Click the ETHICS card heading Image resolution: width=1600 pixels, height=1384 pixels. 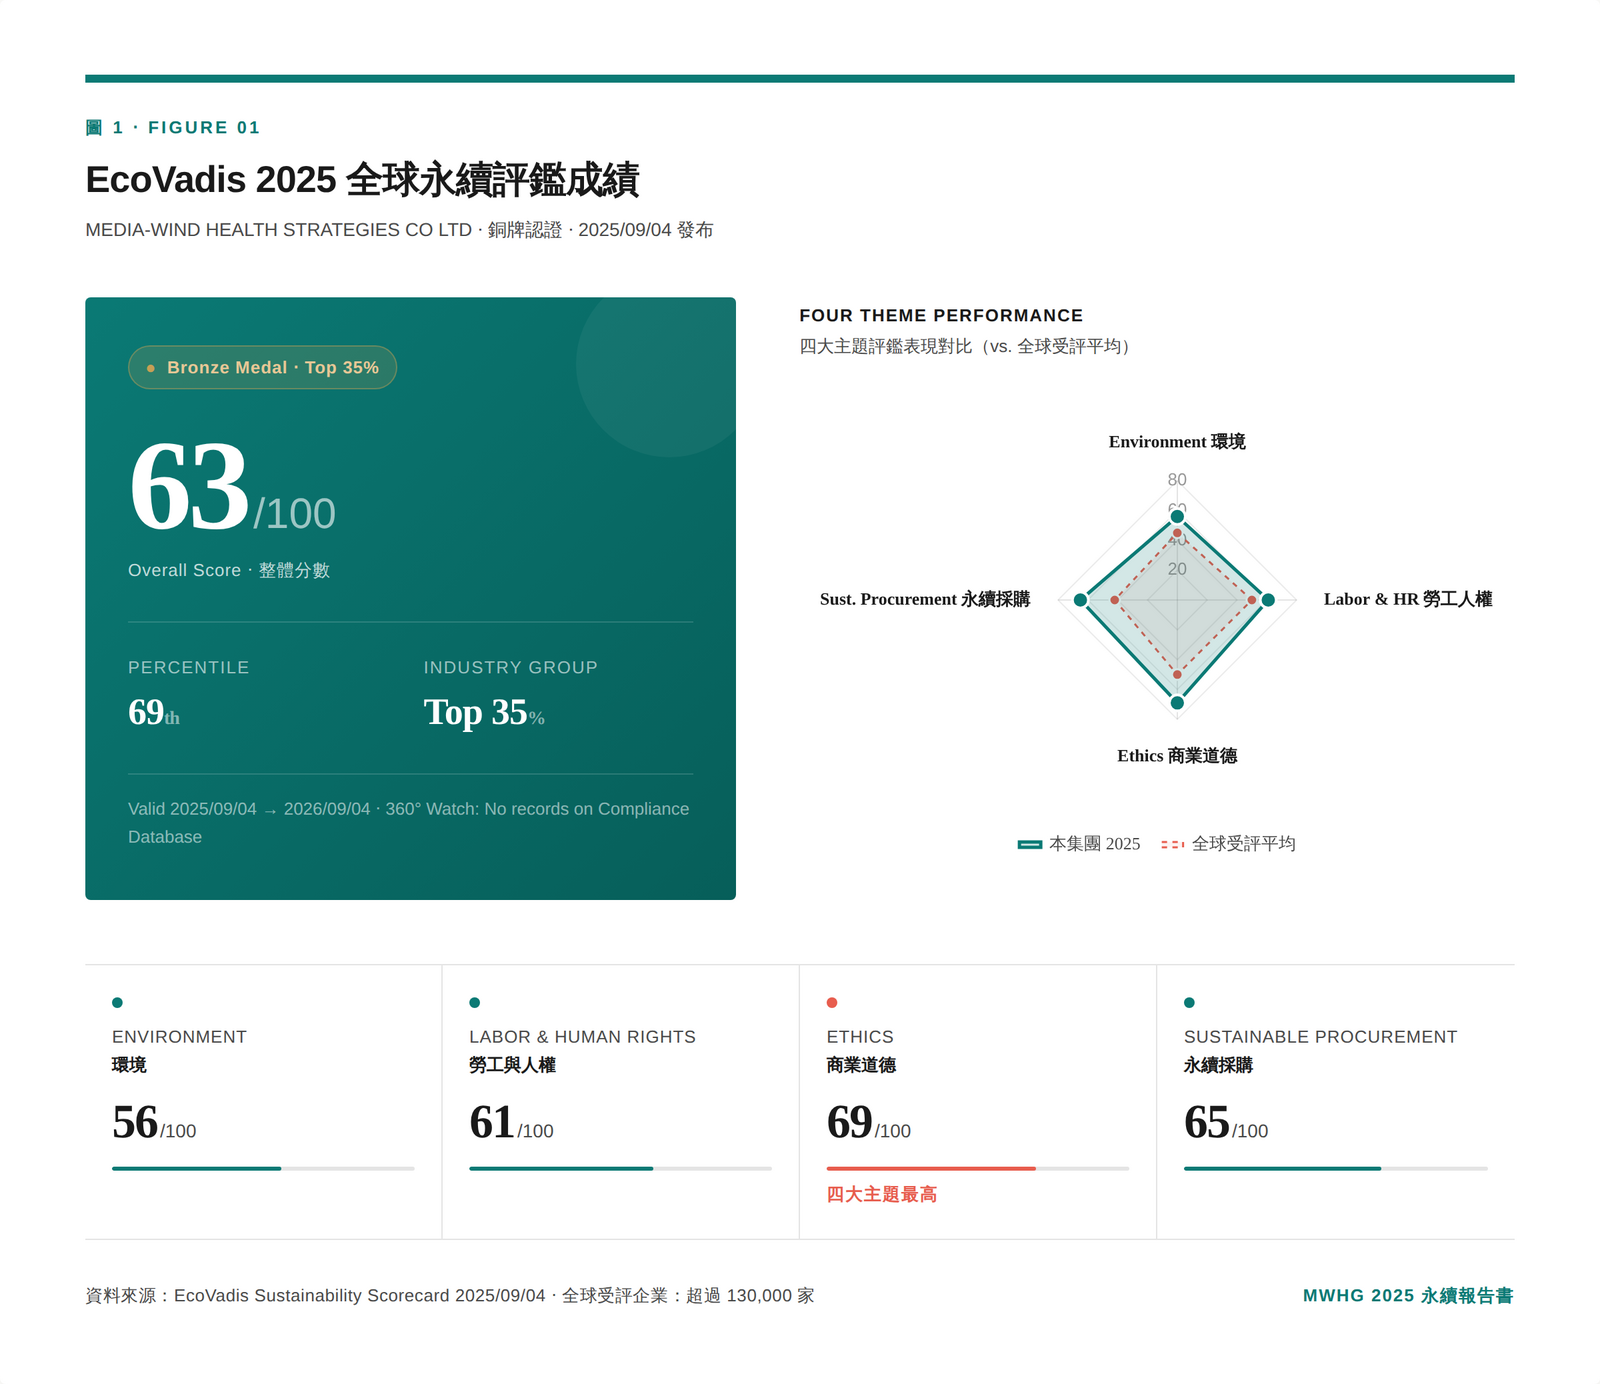coord(860,1037)
